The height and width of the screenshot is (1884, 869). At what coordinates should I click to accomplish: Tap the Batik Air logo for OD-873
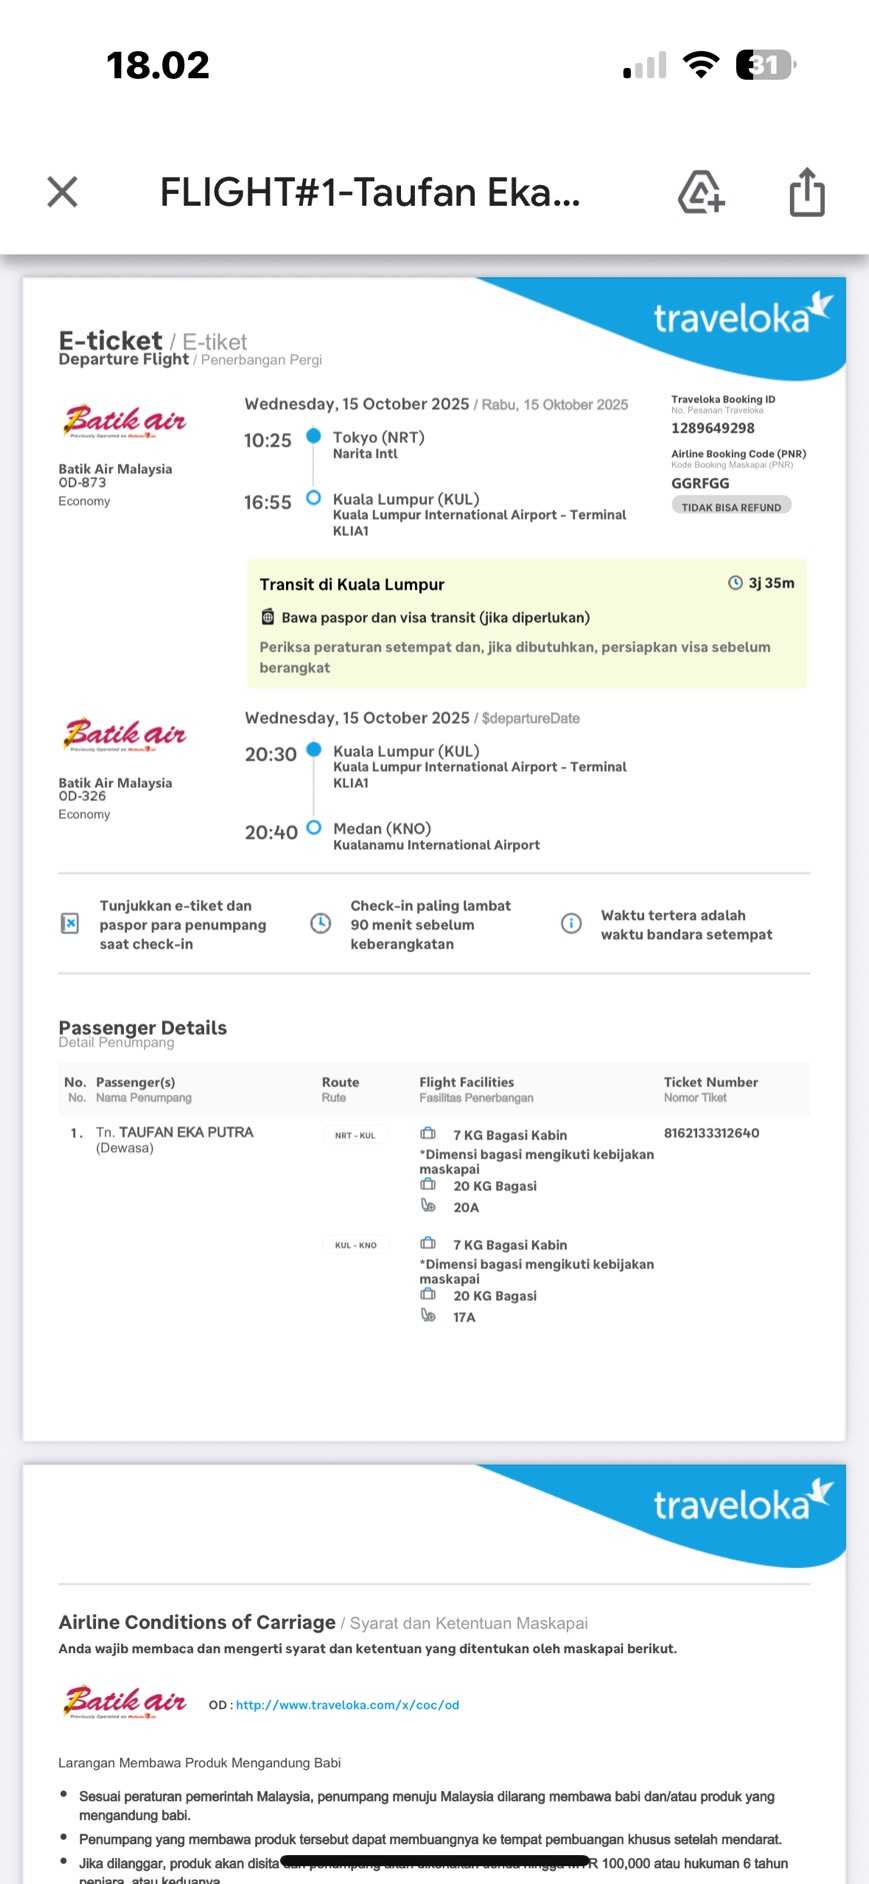(x=125, y=422)
